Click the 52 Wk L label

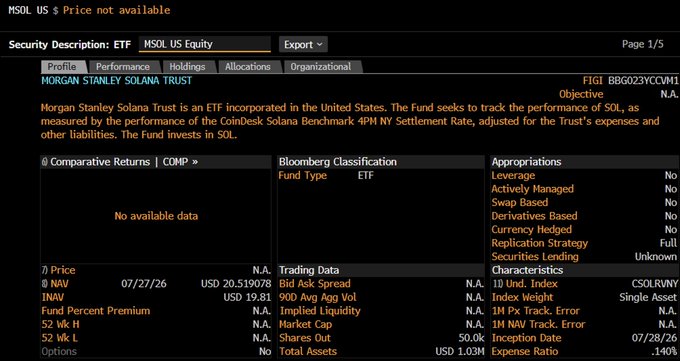pyautogui.click(x=60, y=338)
